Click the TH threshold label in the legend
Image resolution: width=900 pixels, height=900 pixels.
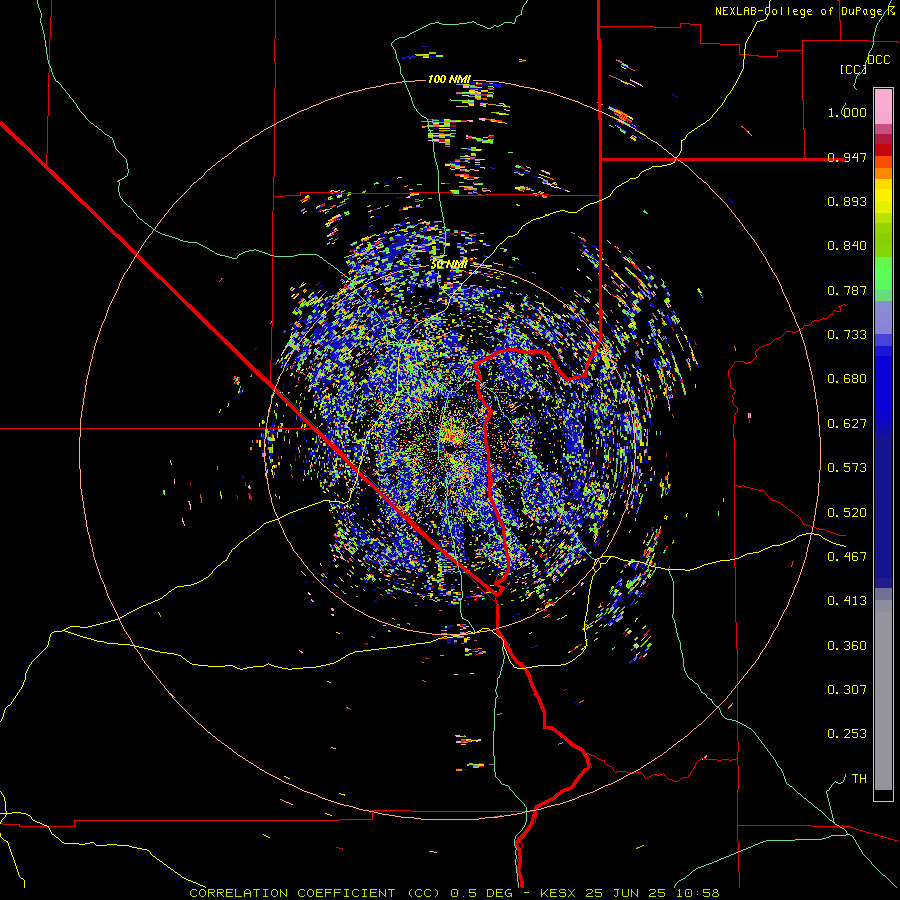(859, 779)
